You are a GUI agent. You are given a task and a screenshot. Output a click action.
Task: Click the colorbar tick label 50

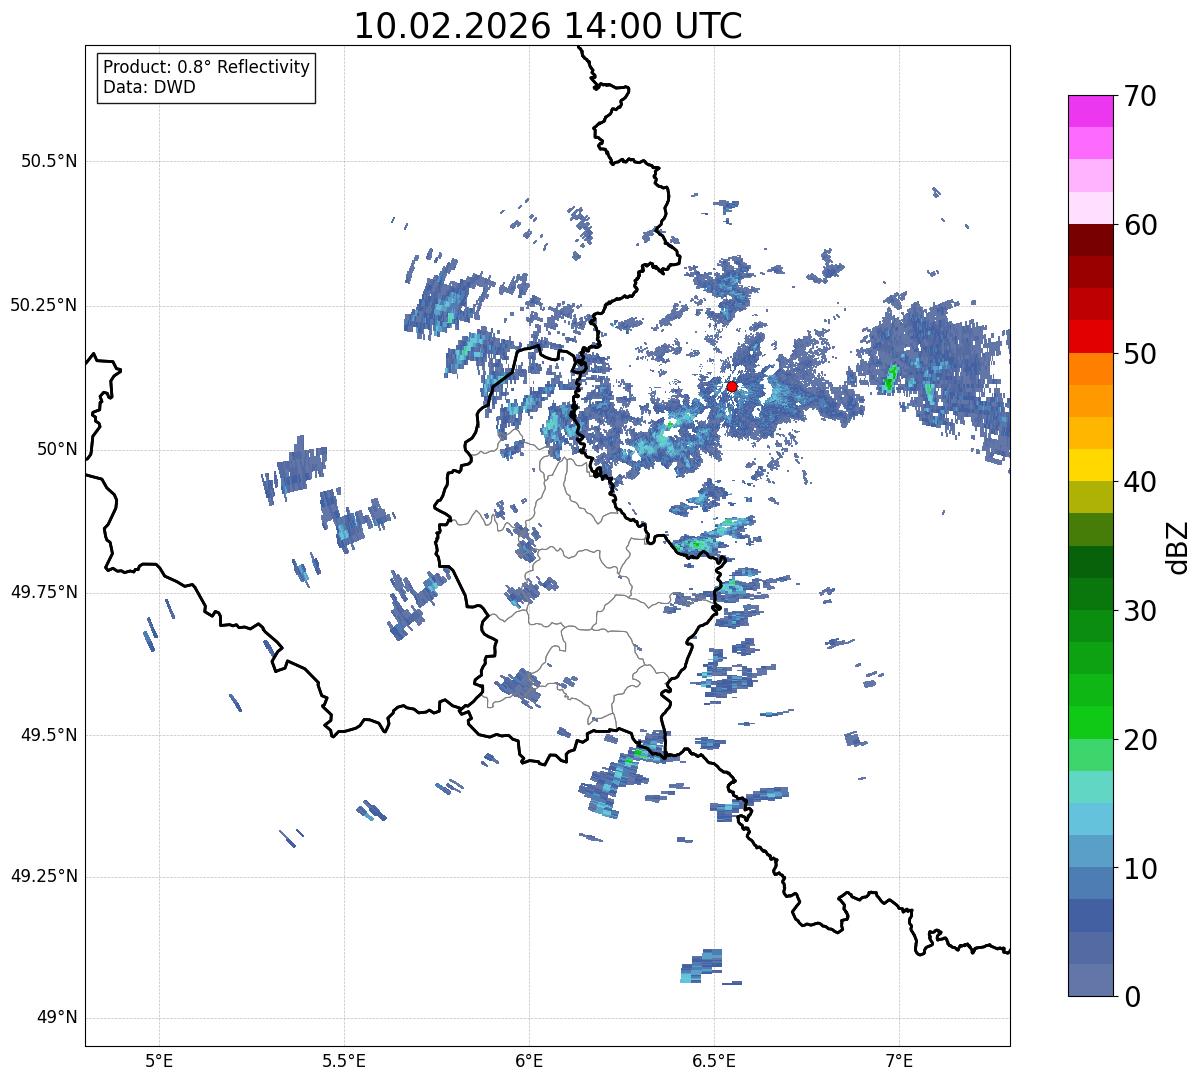click(1140, 354)
